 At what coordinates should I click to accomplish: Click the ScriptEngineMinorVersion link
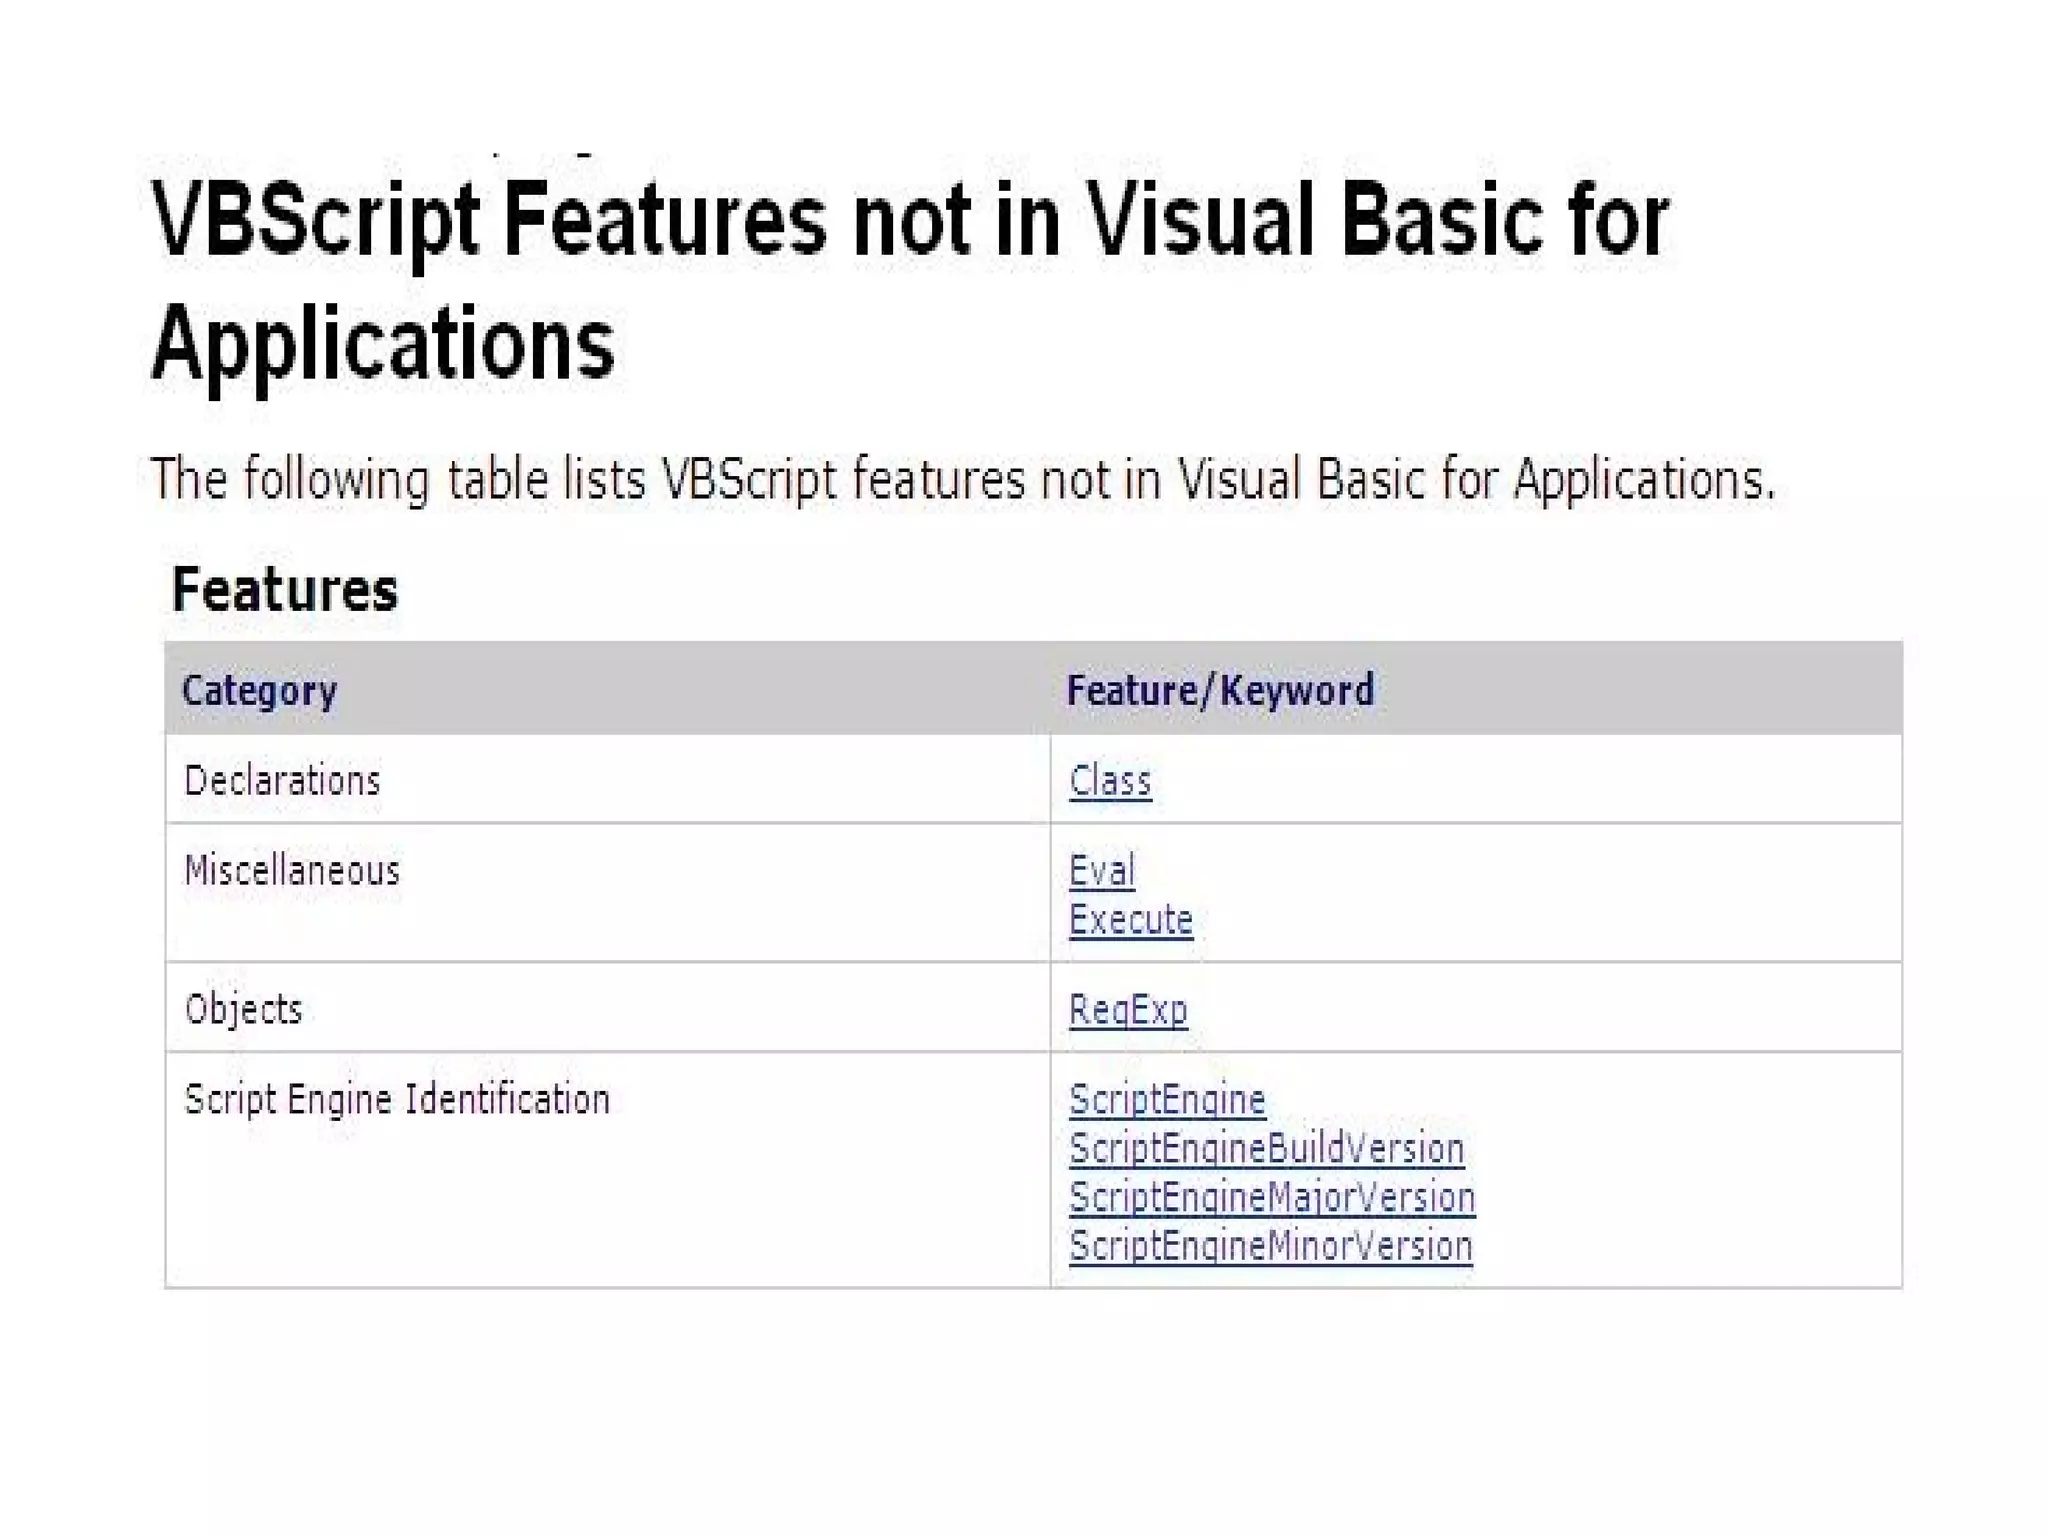point(1270,1246)
